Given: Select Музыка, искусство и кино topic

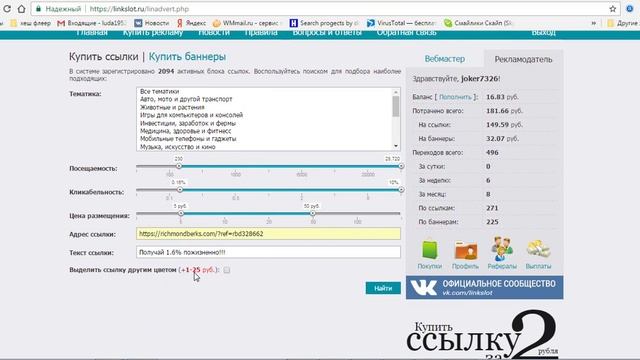Looking at the screenshot, I should pyautogui.click(x=178, y=147).
